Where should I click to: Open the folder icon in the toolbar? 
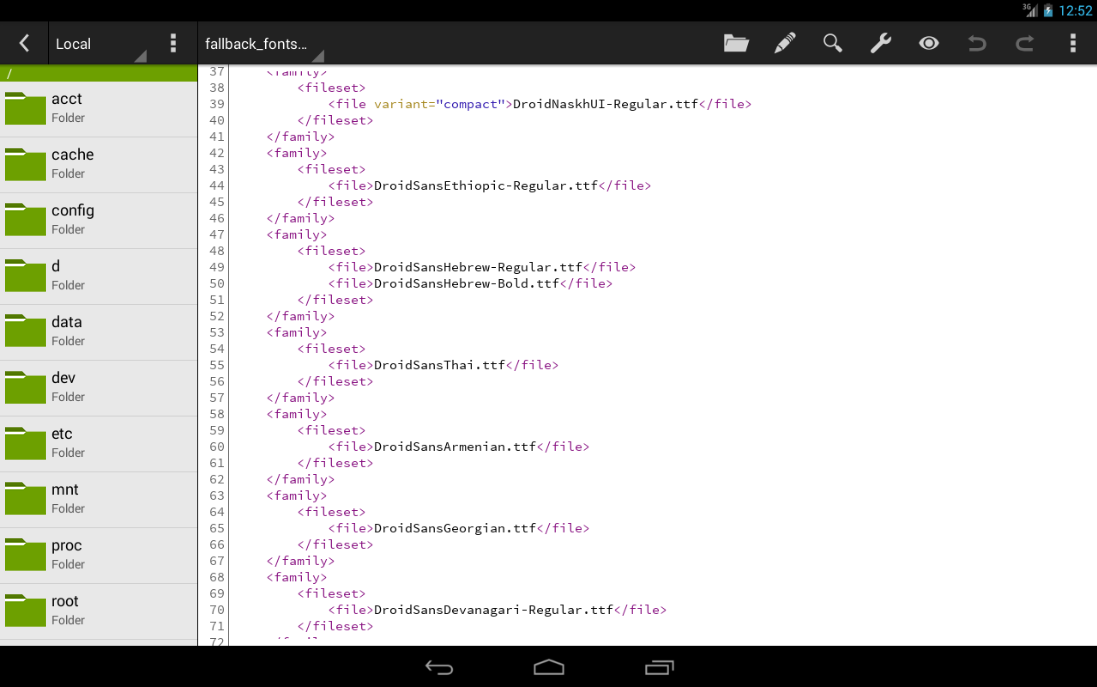(x=736, y=43)
